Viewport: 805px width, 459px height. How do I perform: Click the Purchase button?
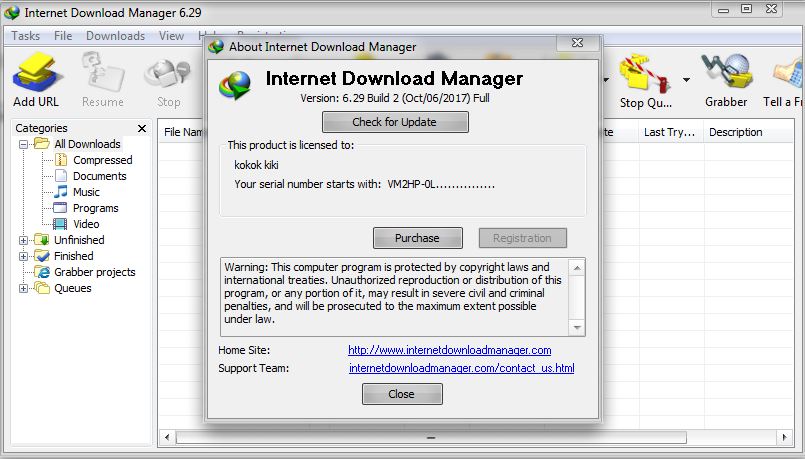pos(417,238)
